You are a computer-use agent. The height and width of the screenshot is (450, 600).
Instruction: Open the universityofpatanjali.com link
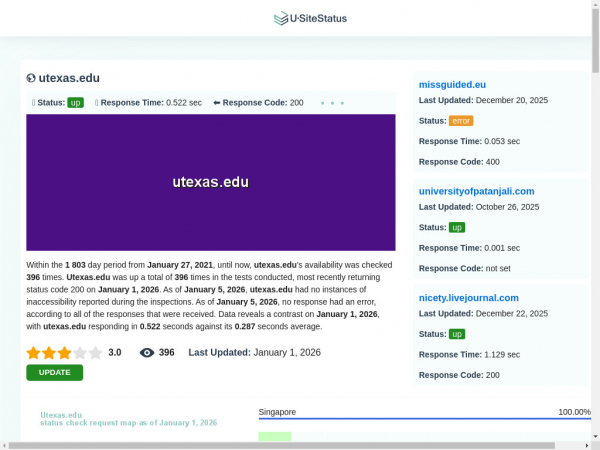(x=476, y=191)
